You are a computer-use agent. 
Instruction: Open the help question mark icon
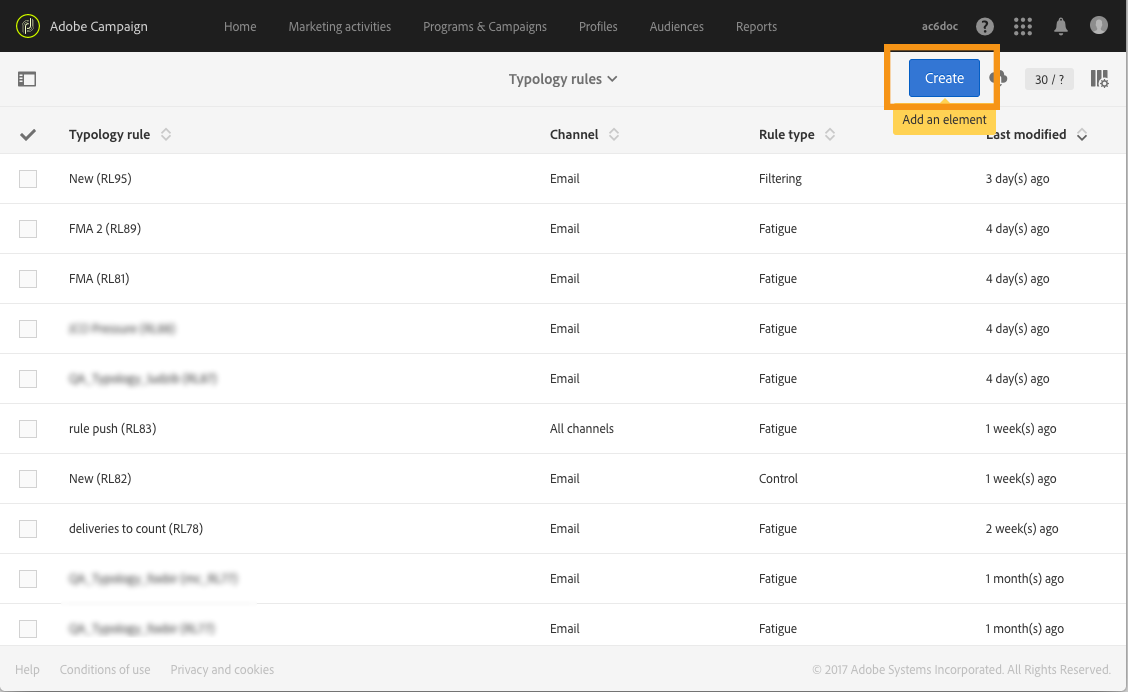(985, 27)
